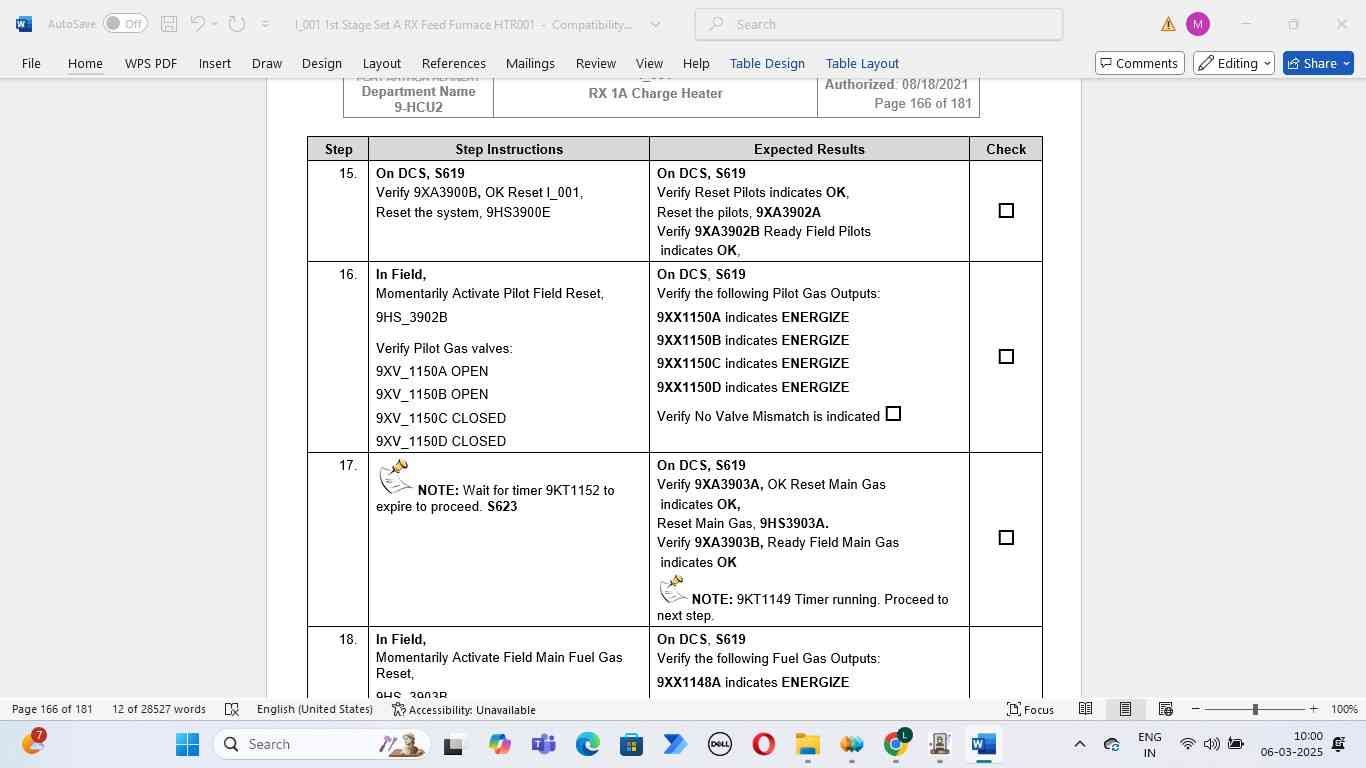Viewport: 1366px width, 768px height.
Task: Click the Redo icon in title bar
Action: tap(237, 24)
